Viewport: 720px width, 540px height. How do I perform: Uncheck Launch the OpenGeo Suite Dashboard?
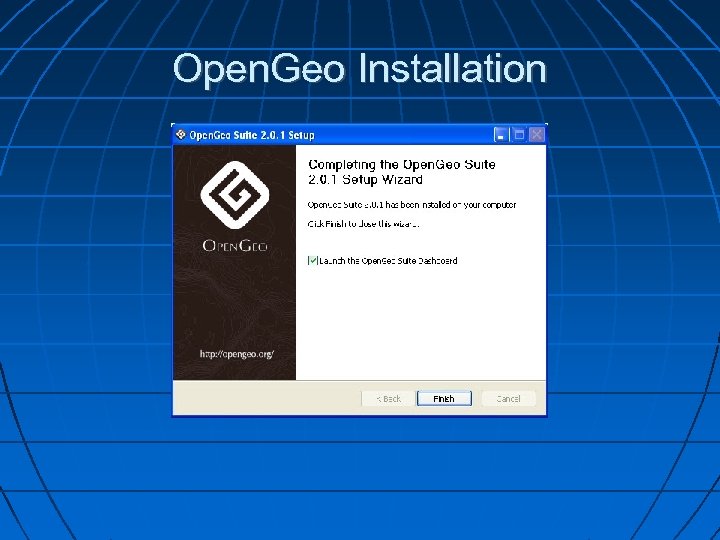pyautogui.click(x=312, y=261)
